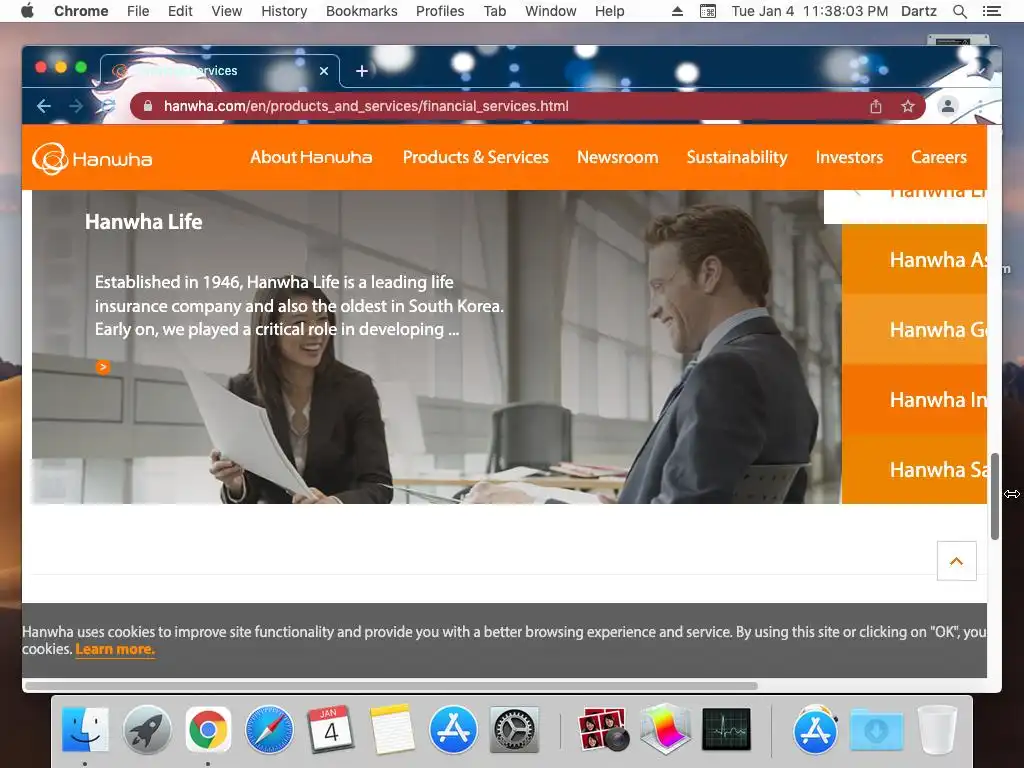This screenshot has height=768, width=1024.
Task: Open Safari from the dock
Action: pos(269,729)
